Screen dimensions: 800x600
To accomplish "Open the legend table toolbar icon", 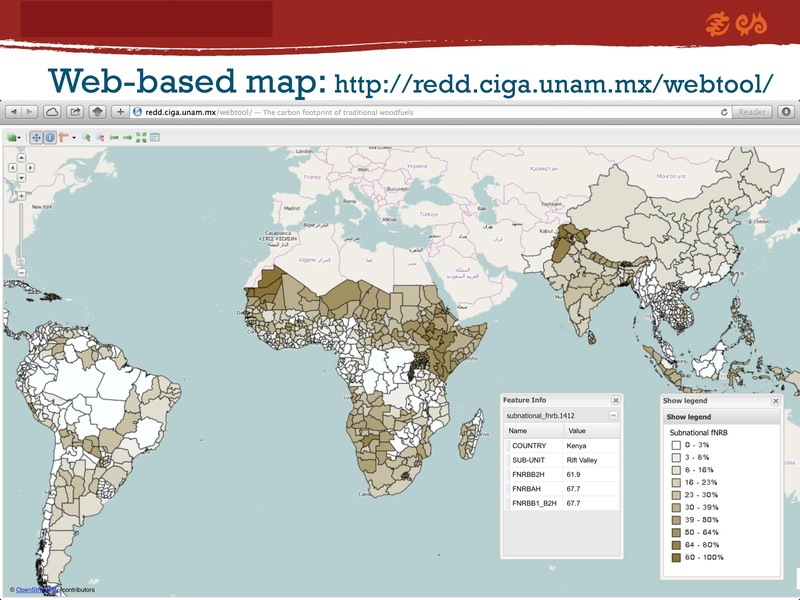I will click(x=155, y=137).
